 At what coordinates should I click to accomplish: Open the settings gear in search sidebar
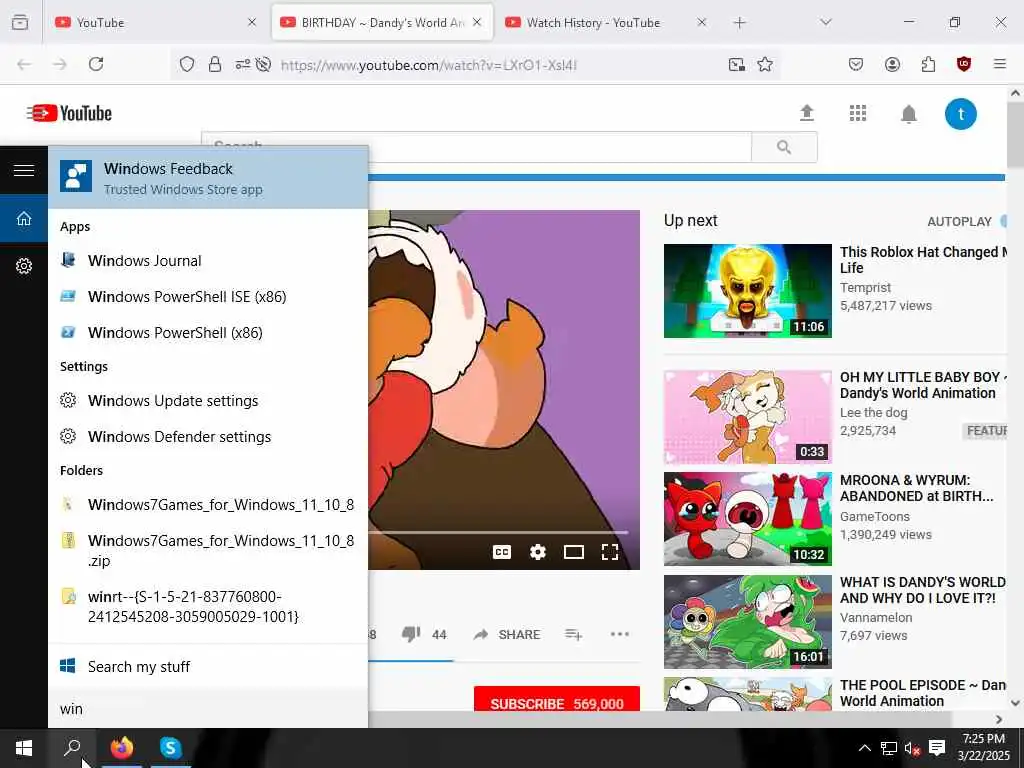click(24, 266)
